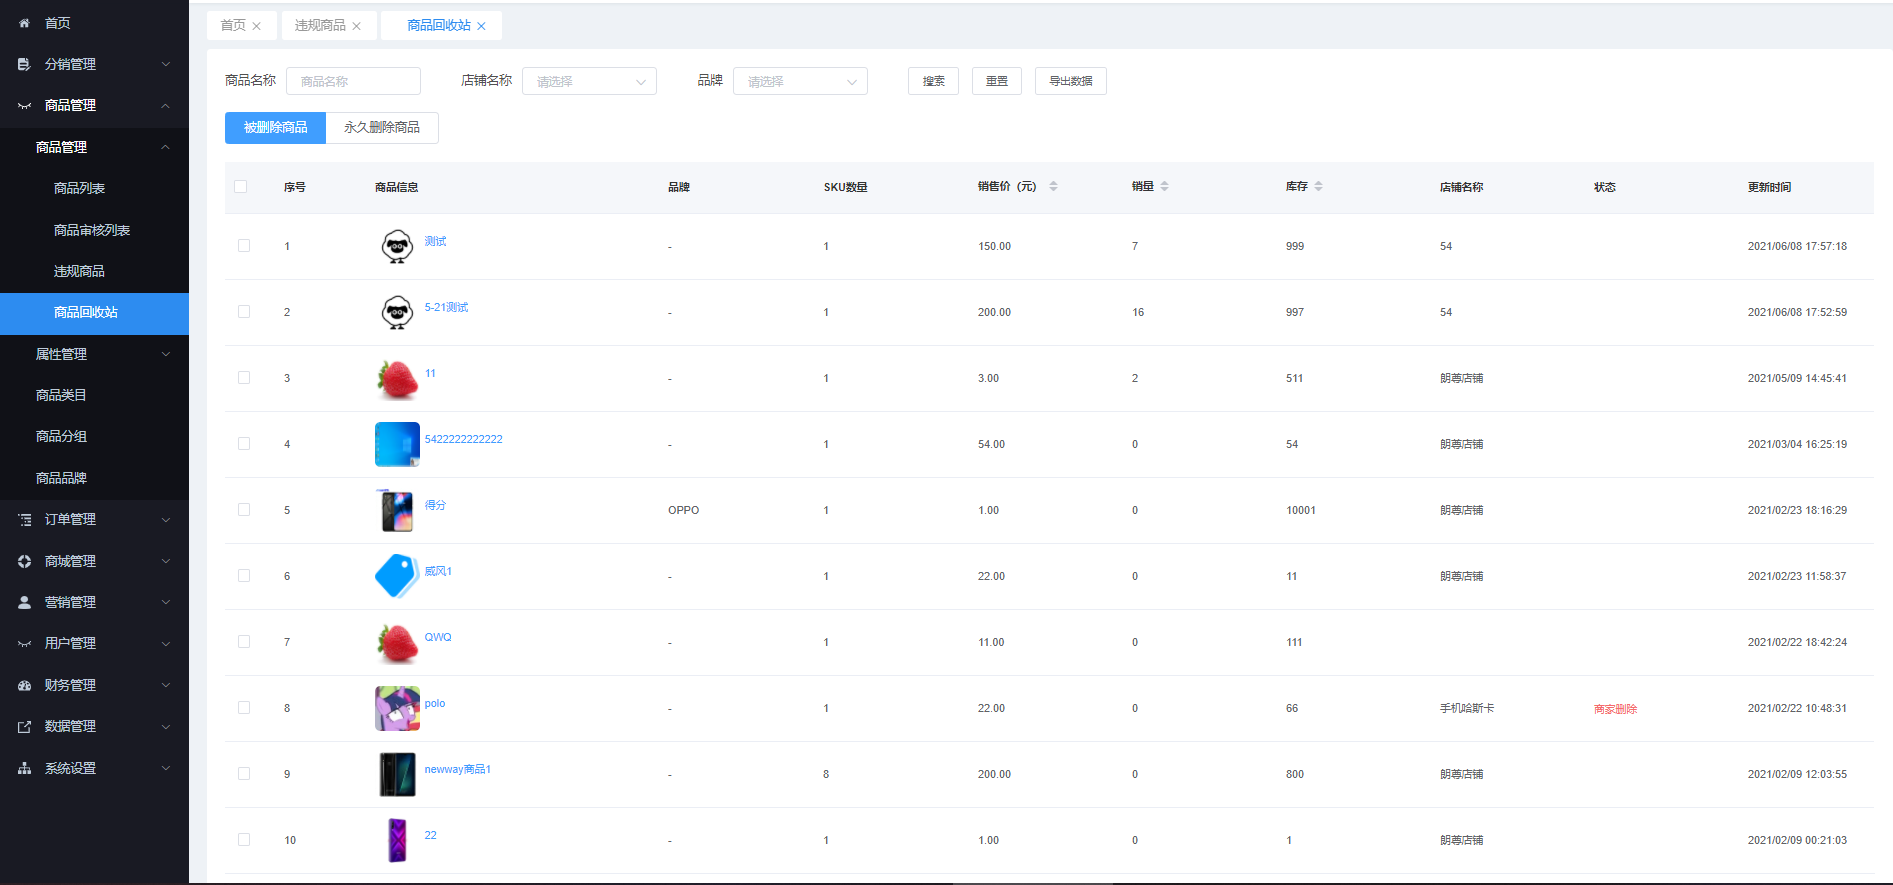1893x885 pixels.
Task: Click the 数据管理 export icon
Action: 24,727
